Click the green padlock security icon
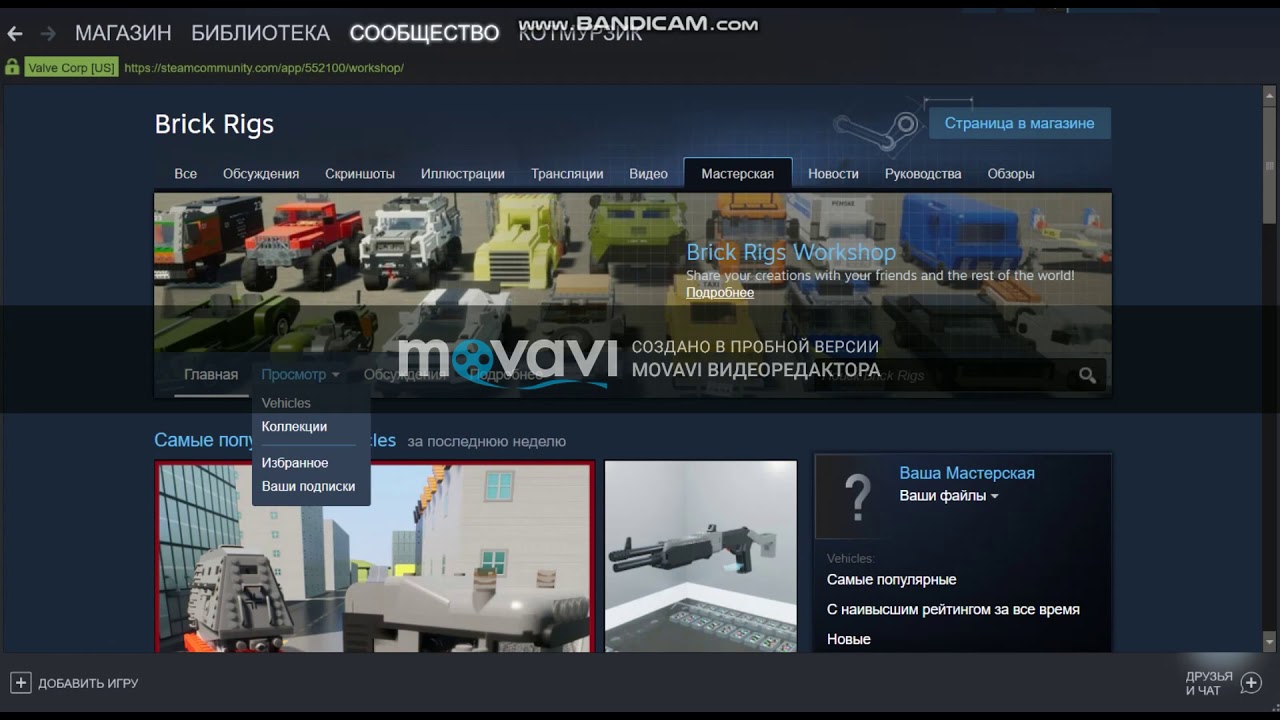Screen dimensions: 1280x720 (x=12, y=67)
